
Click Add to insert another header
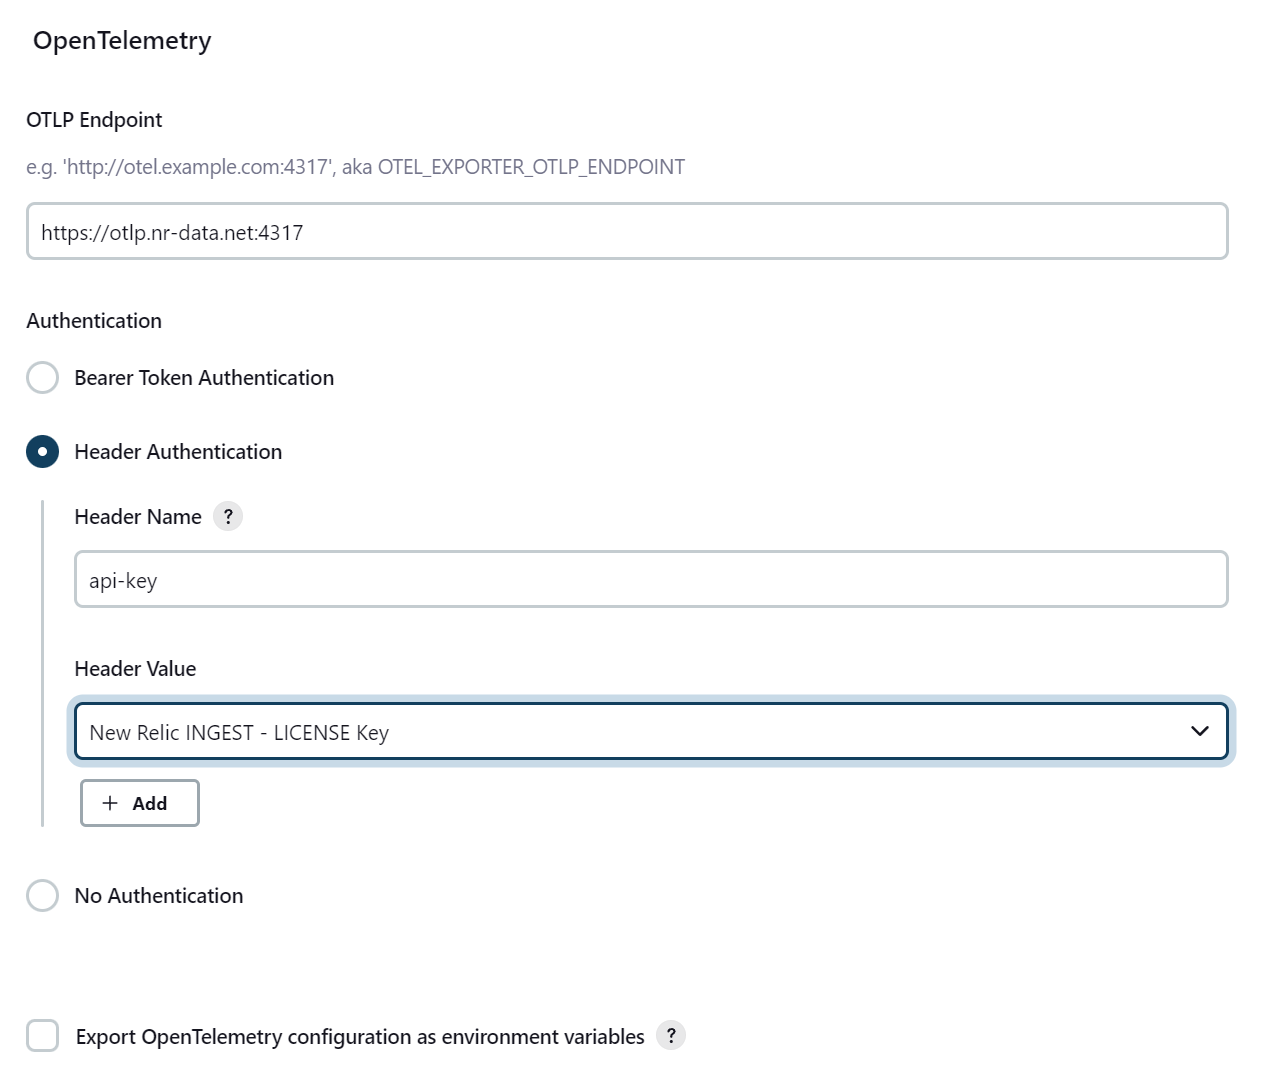coord(139,803)
